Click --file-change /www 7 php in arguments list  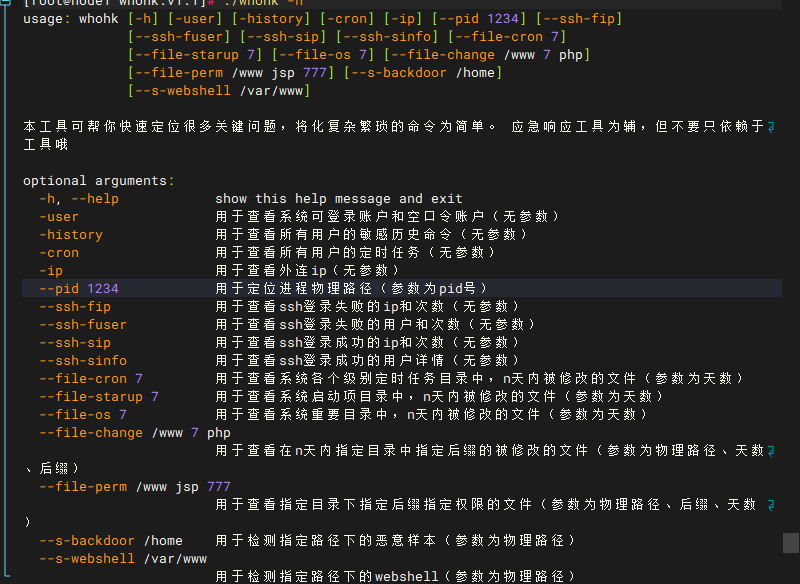click(x=135, y=433)
